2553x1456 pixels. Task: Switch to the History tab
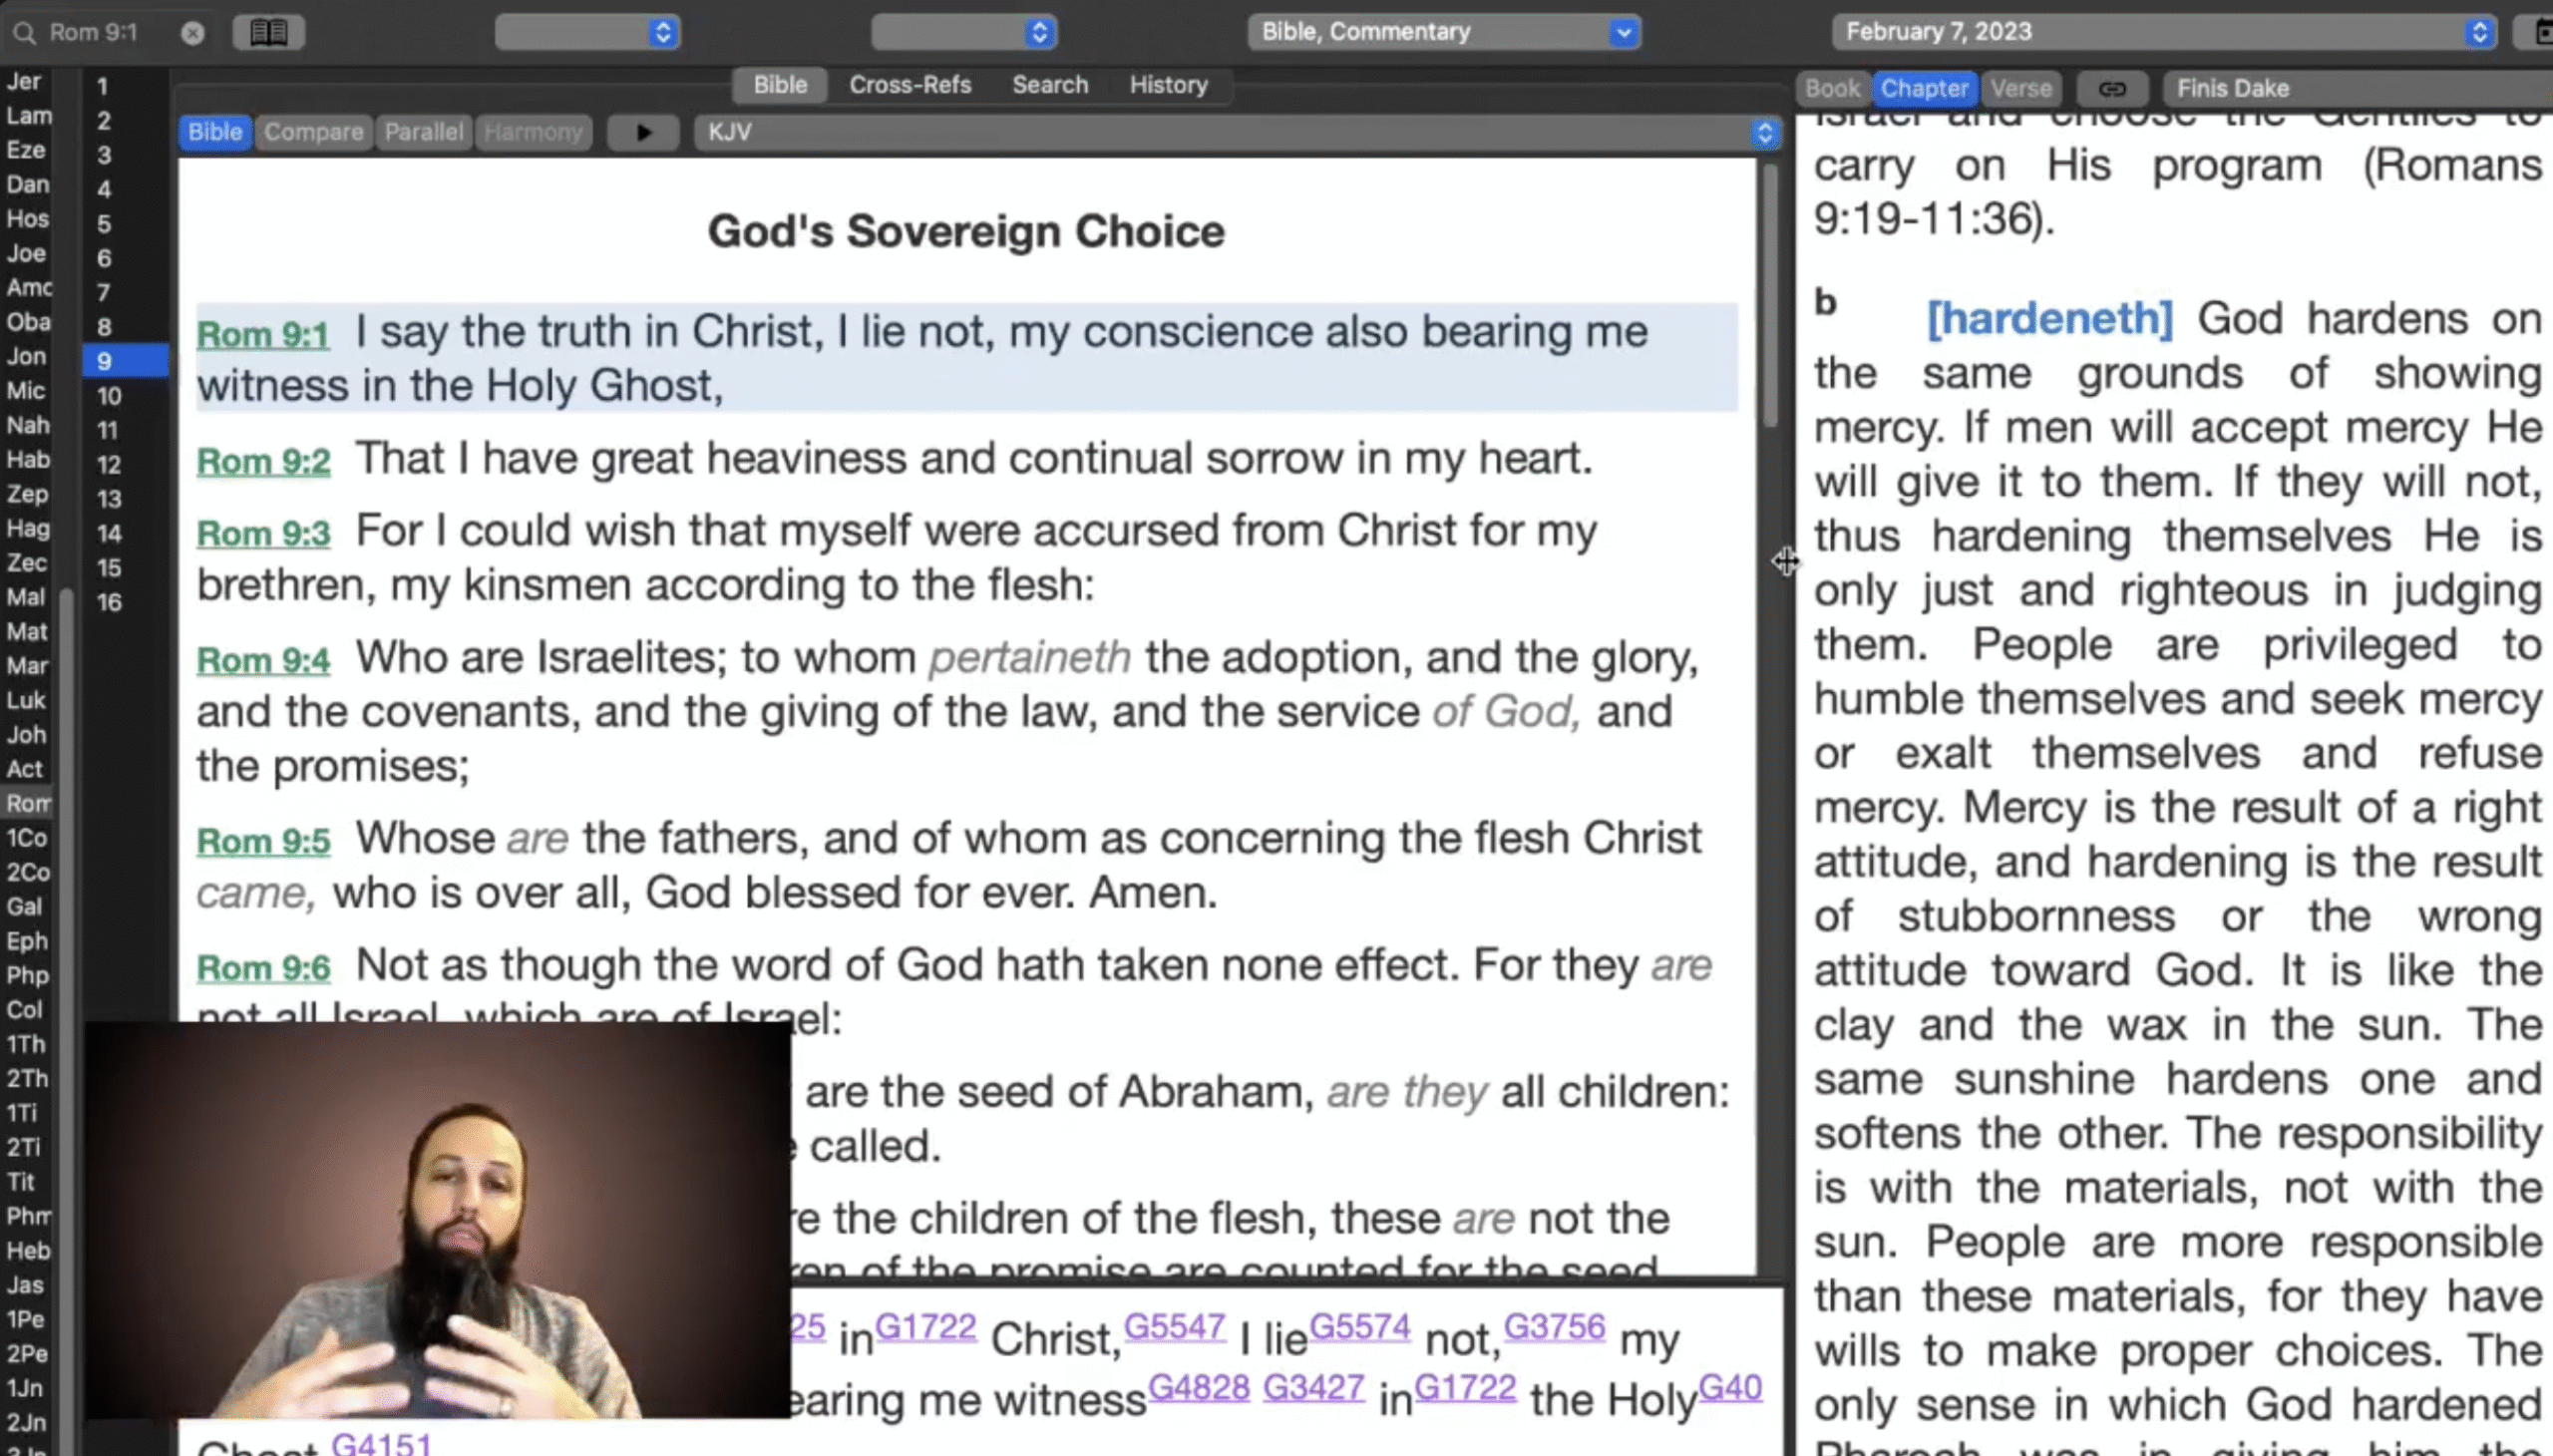coord(1168,85)
